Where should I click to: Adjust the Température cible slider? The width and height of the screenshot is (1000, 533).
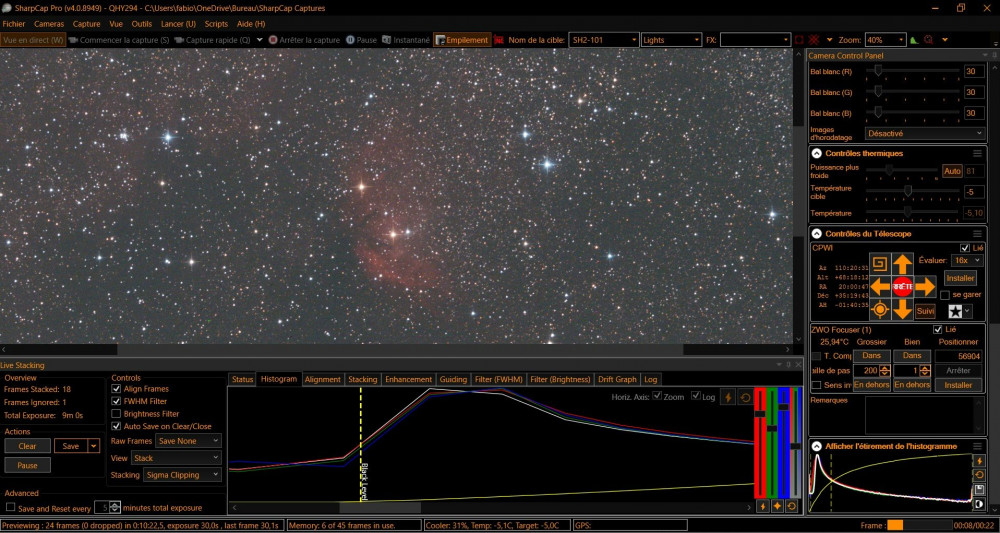pos(913,191)
